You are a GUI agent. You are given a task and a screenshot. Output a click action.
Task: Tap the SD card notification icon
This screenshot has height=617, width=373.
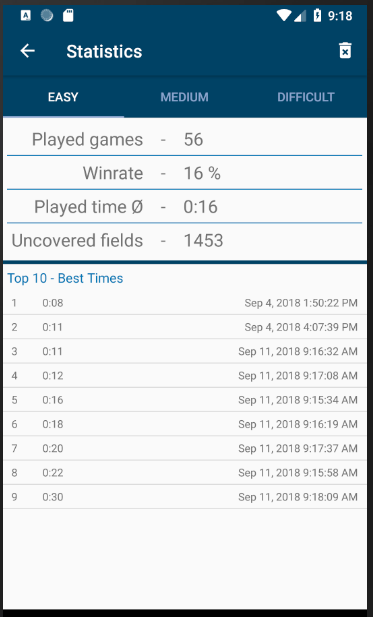click(x=68, y=15)
